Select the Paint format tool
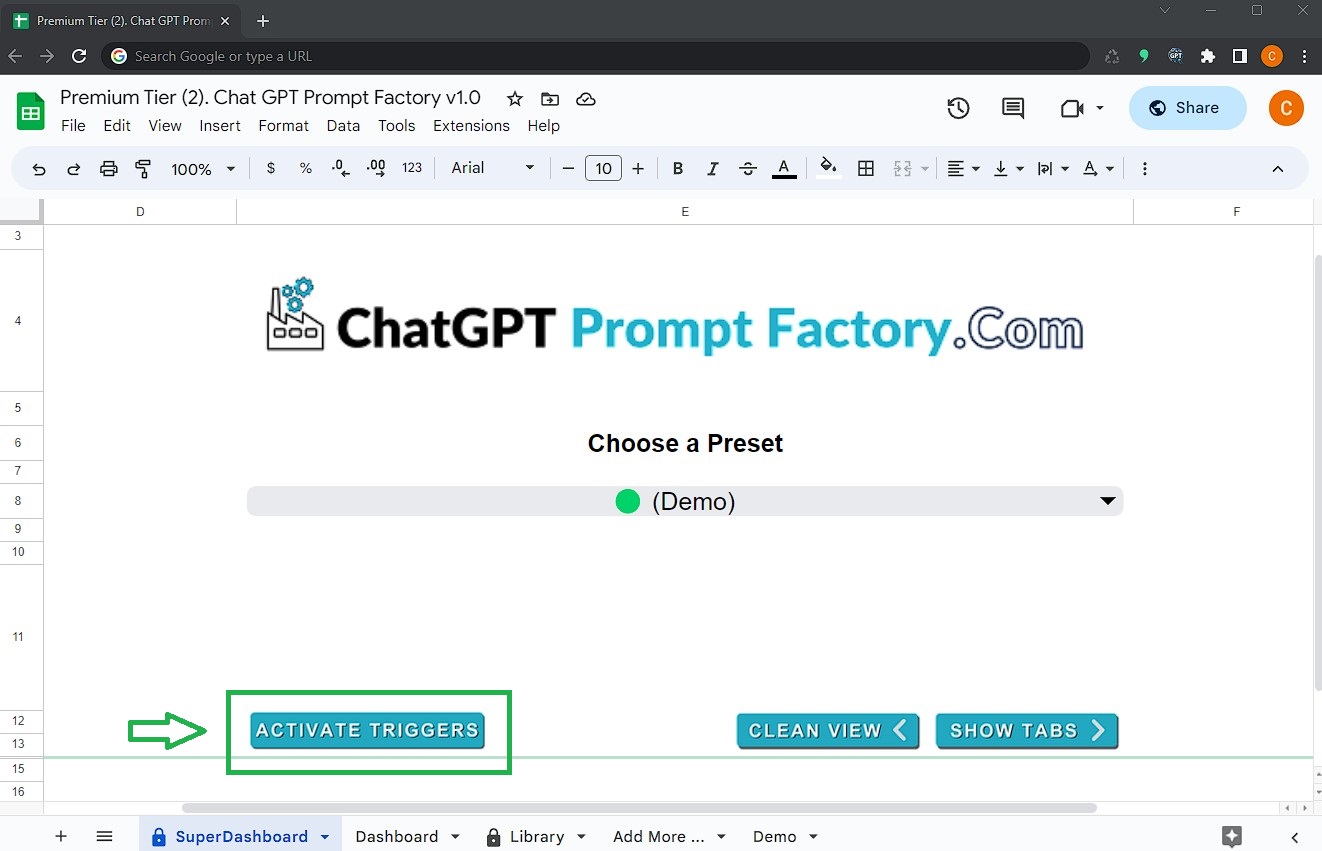Viewport: 1322px width, 851px height. 143,168
